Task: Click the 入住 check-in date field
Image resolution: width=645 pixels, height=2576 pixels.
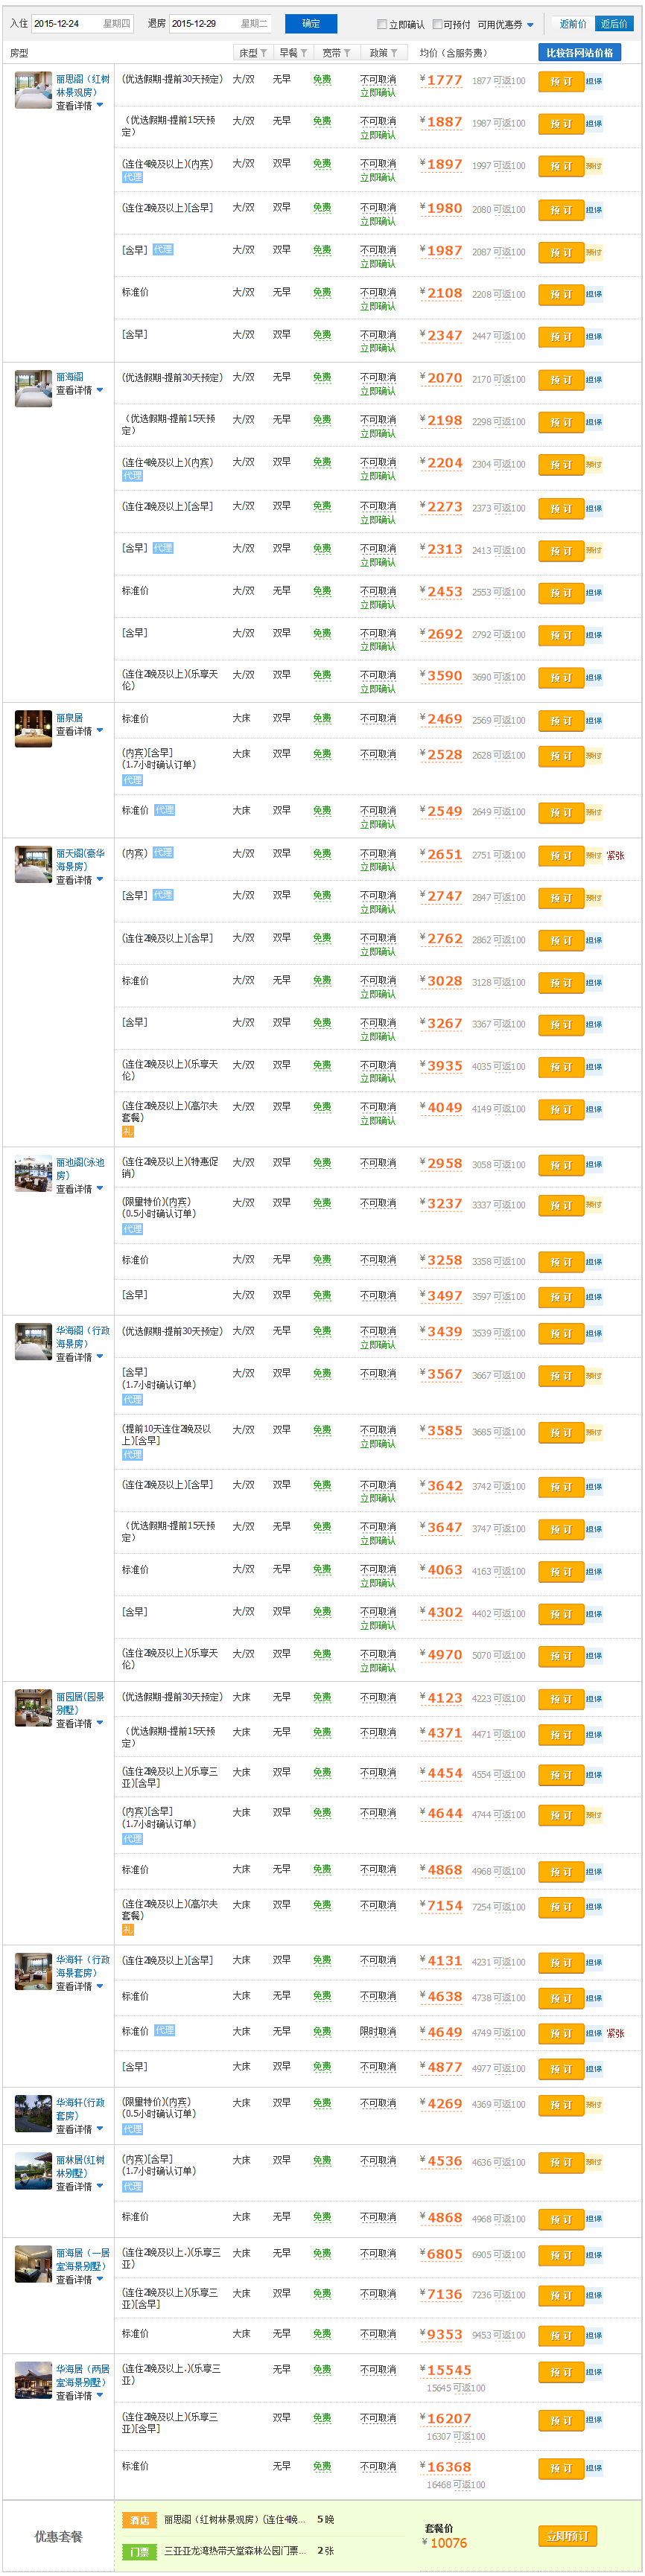Action: 66,23
